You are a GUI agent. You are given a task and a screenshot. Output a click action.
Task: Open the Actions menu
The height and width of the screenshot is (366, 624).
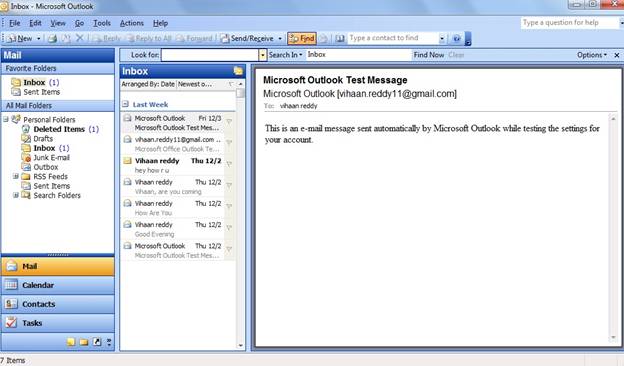132,23
